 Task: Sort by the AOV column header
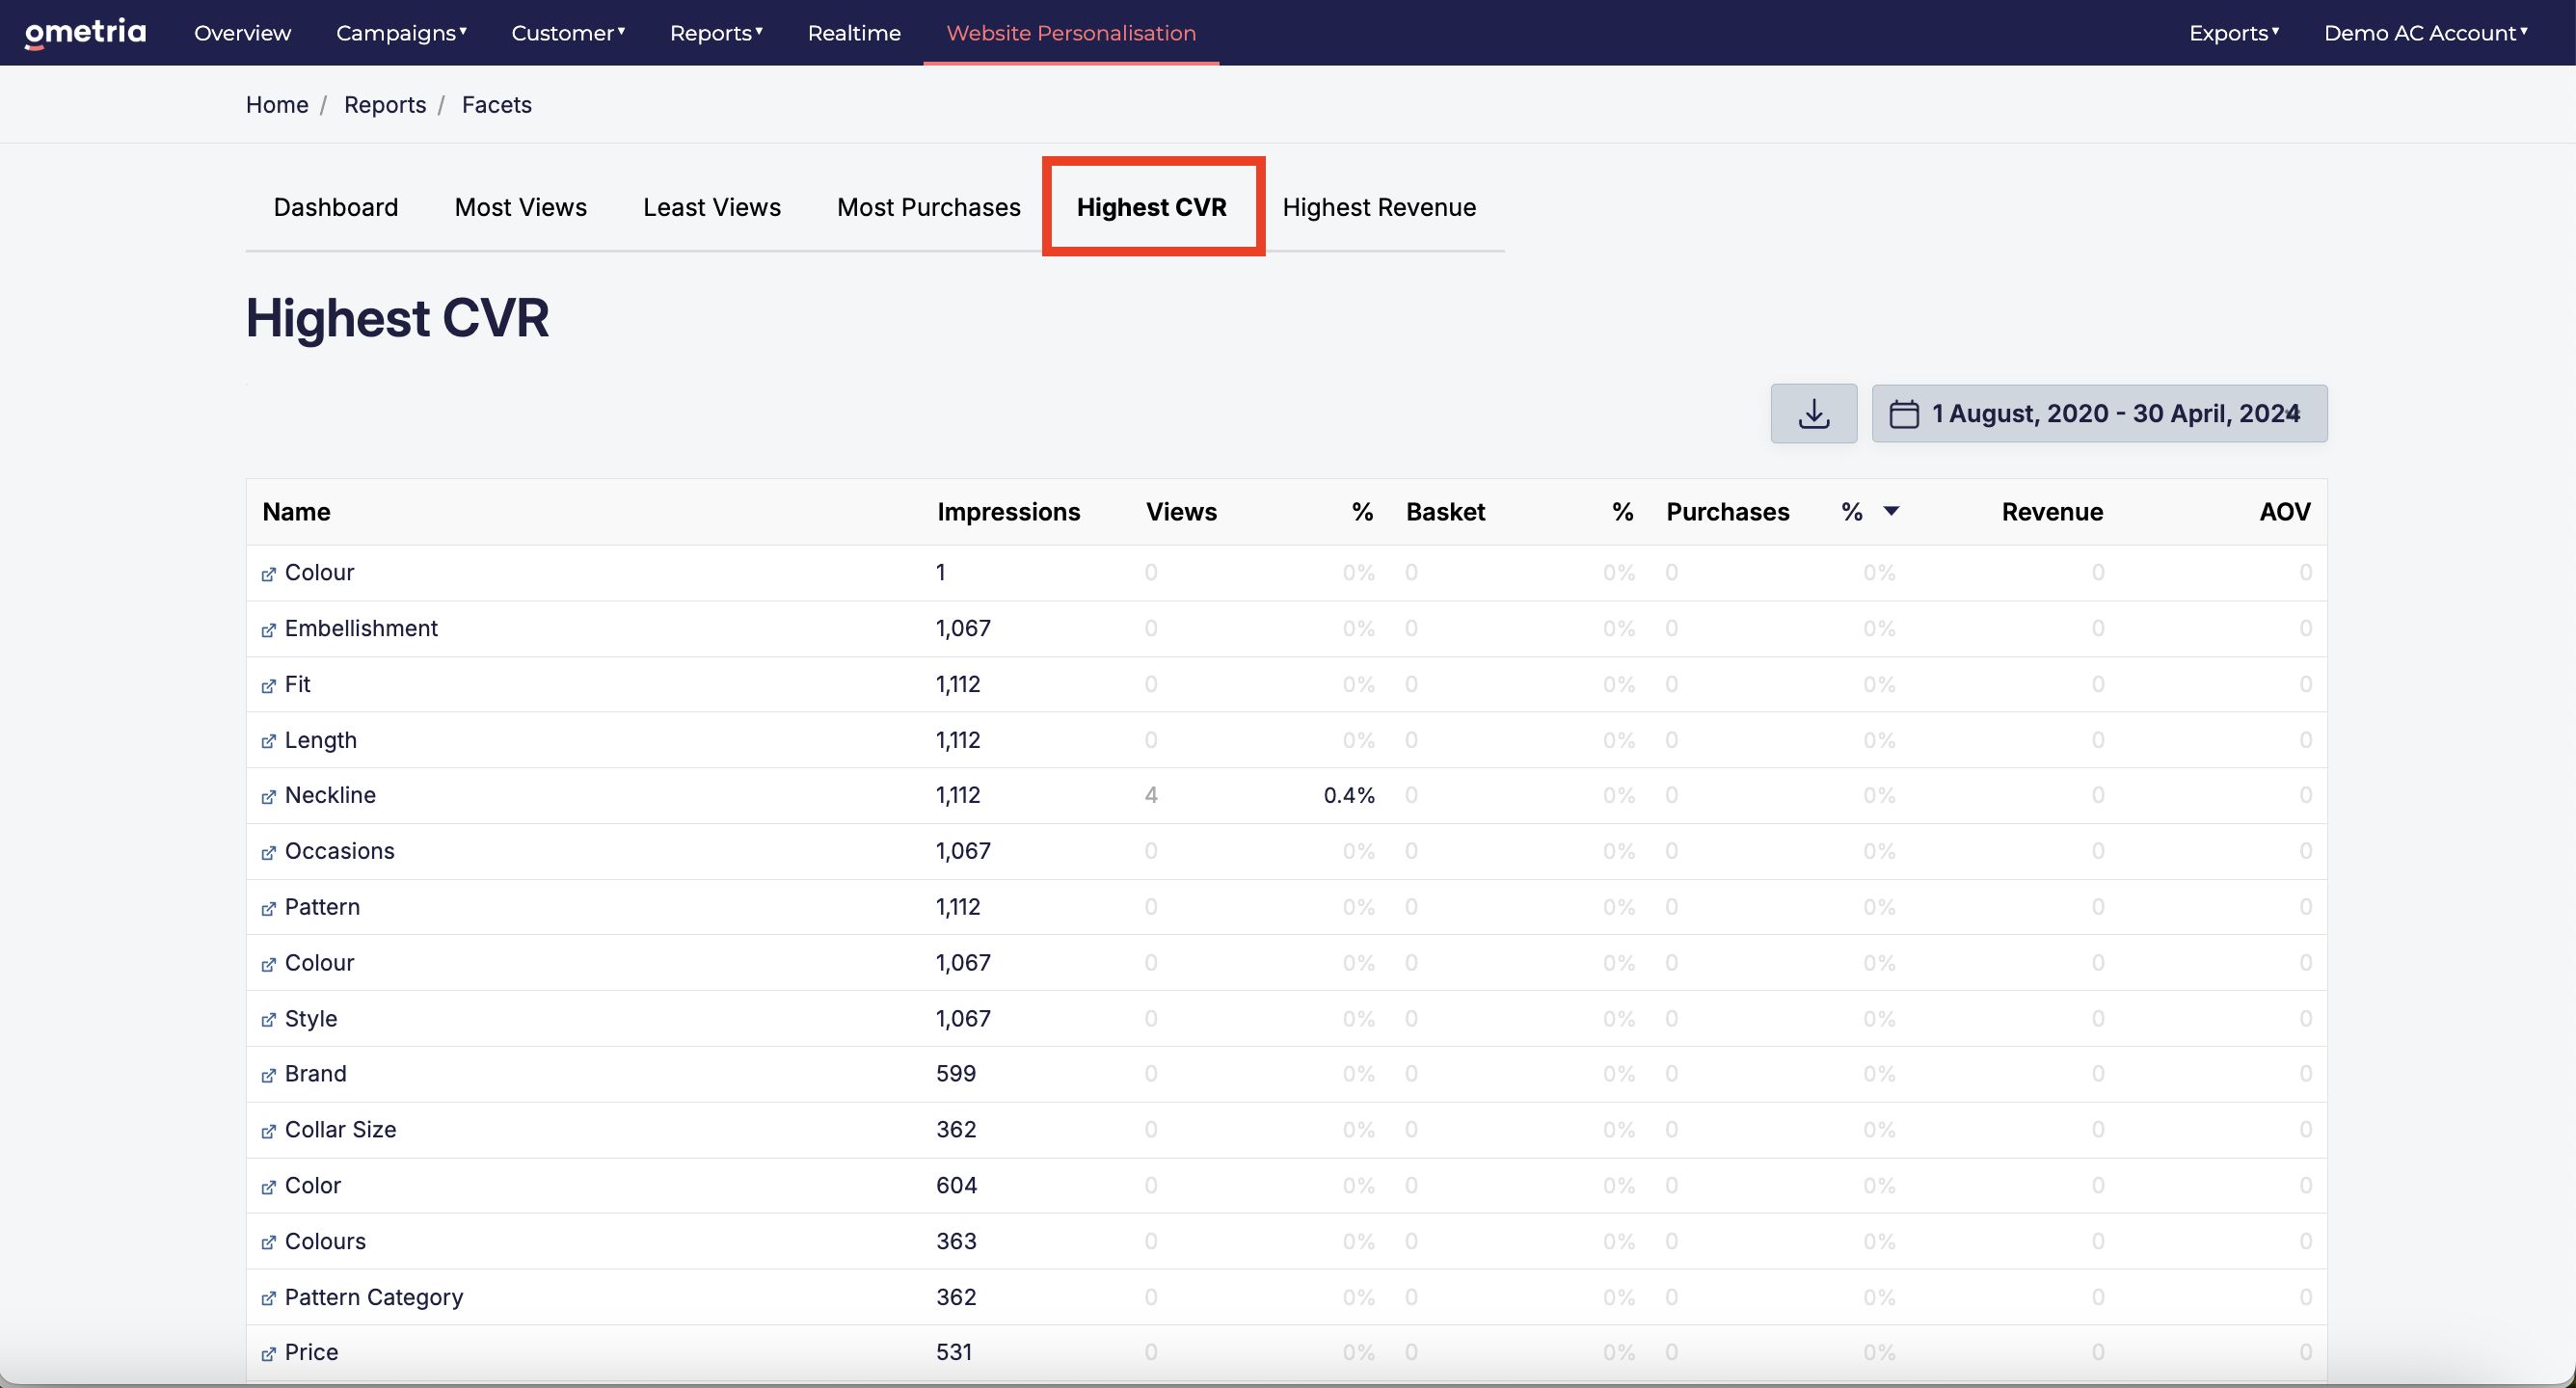point(2284,512)
